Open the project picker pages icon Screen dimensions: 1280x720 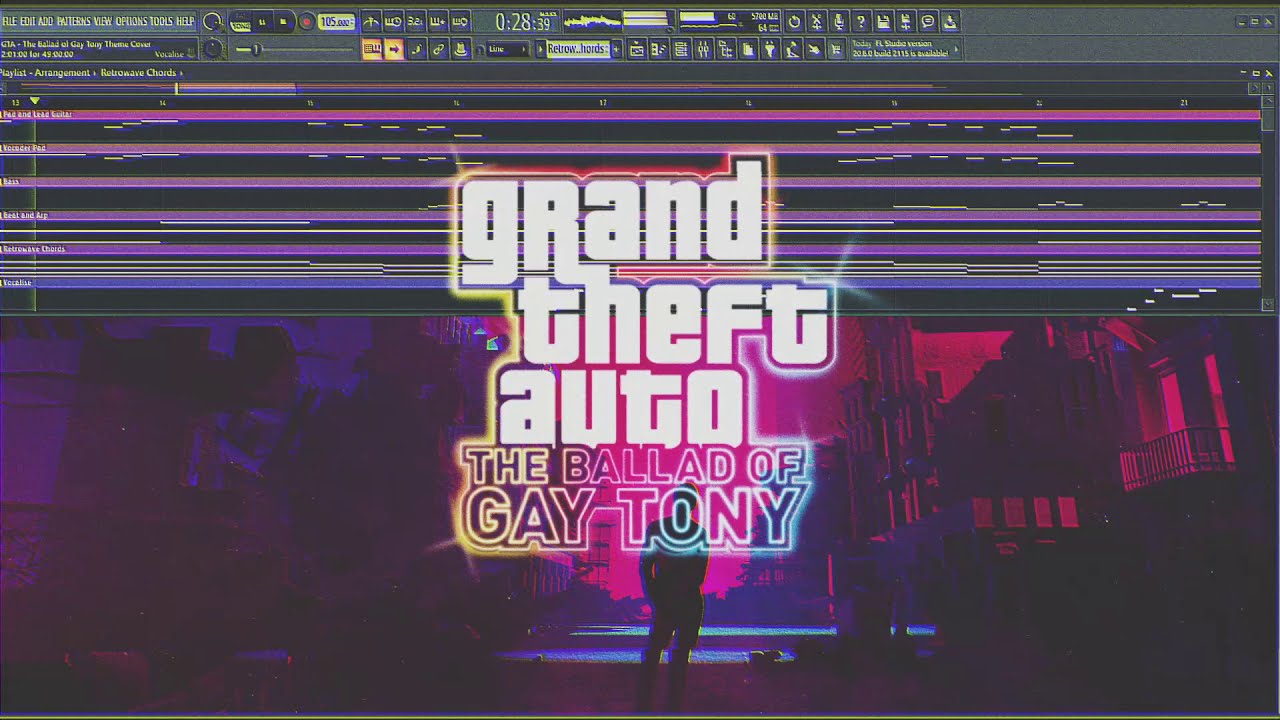point(748,49)
